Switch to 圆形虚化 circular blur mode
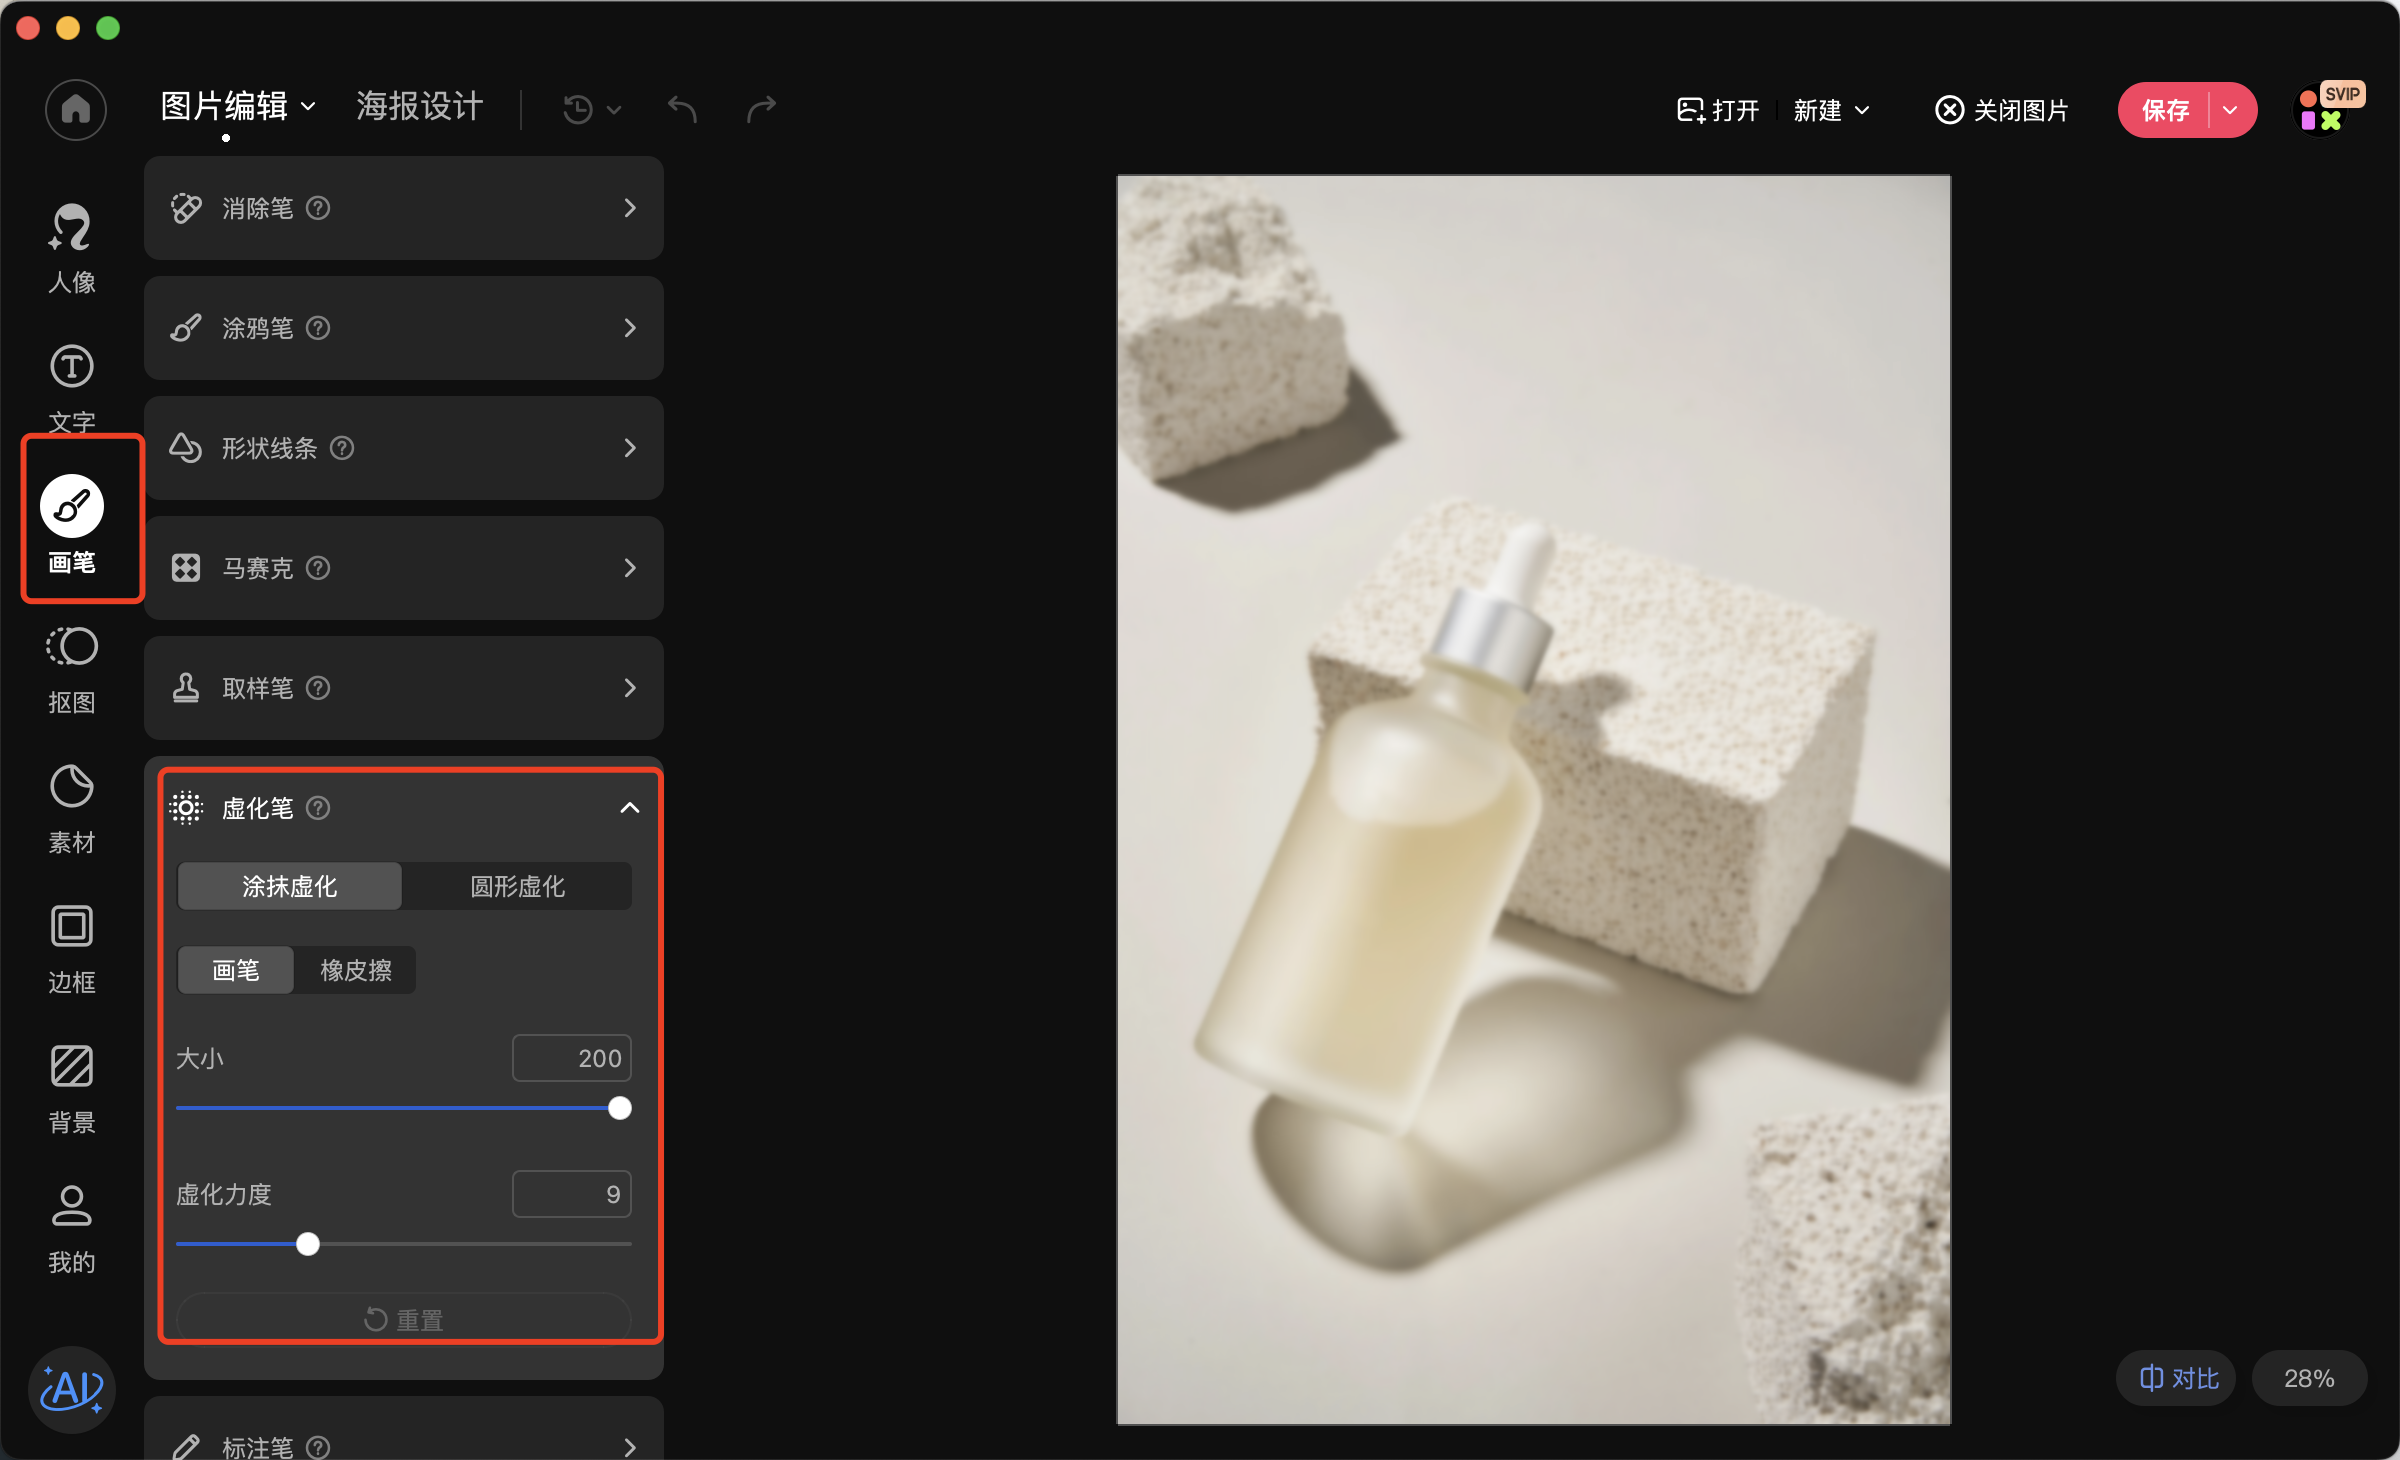This screenshot has width=2400, height=1460. click(x=517, y=886)
